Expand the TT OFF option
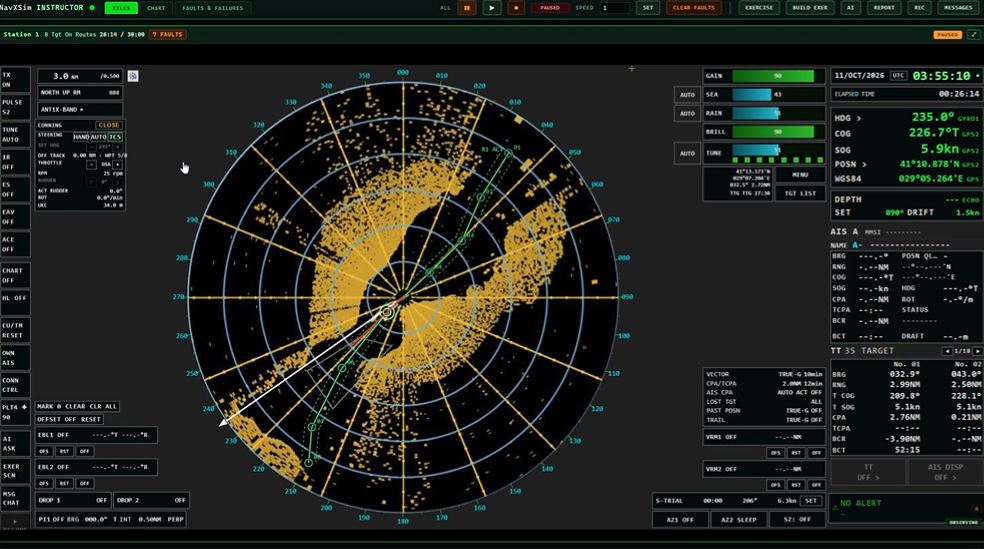984x549 pixels. (868, 472)
